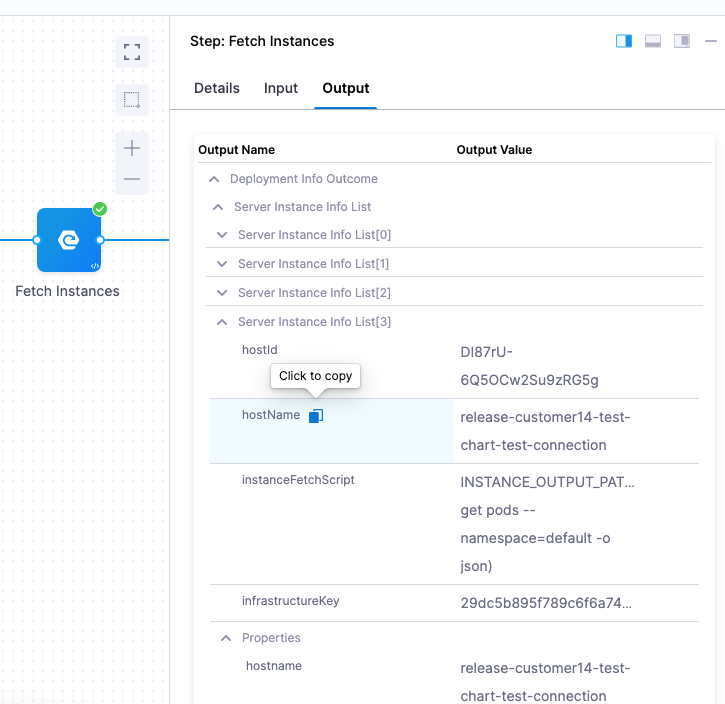
Task: Collapse Server Instance Info List[3]
Action: tap(222, 322)
